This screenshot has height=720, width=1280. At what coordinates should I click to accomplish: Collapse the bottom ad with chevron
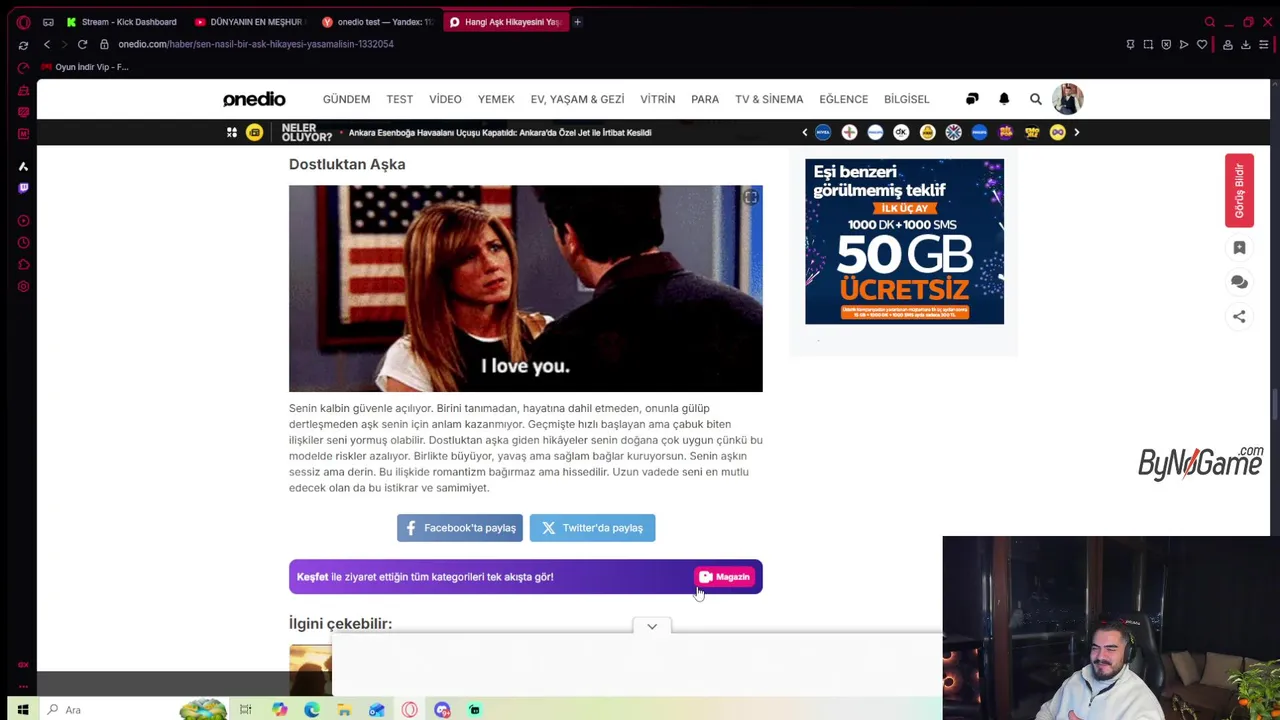pos(652,626)
